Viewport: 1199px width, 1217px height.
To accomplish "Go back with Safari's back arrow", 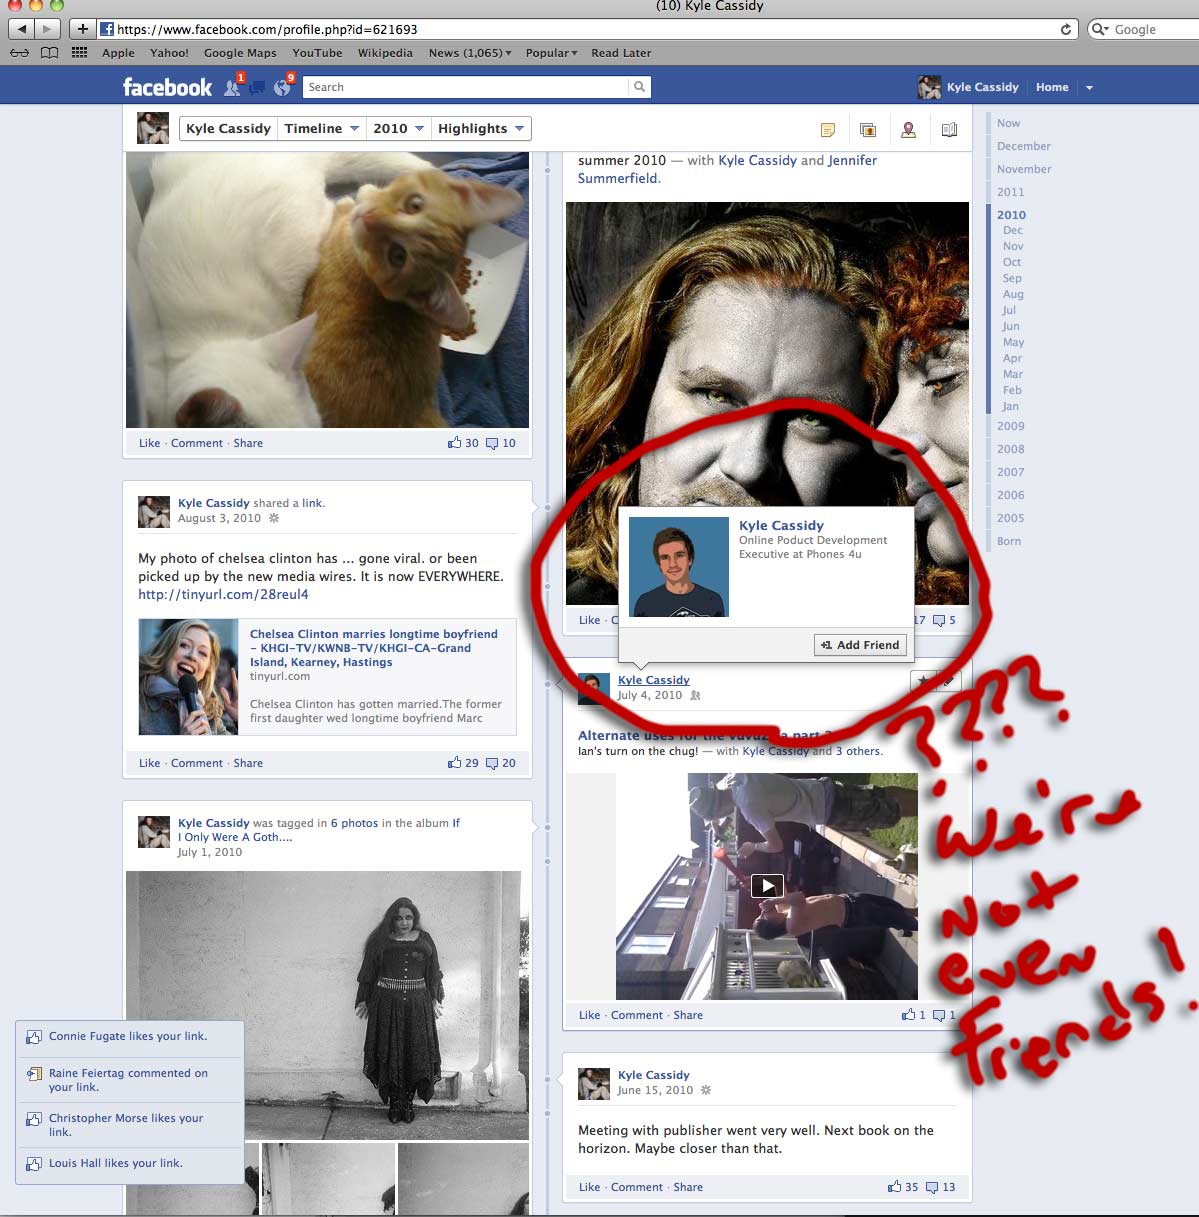I will pos(21,29).
